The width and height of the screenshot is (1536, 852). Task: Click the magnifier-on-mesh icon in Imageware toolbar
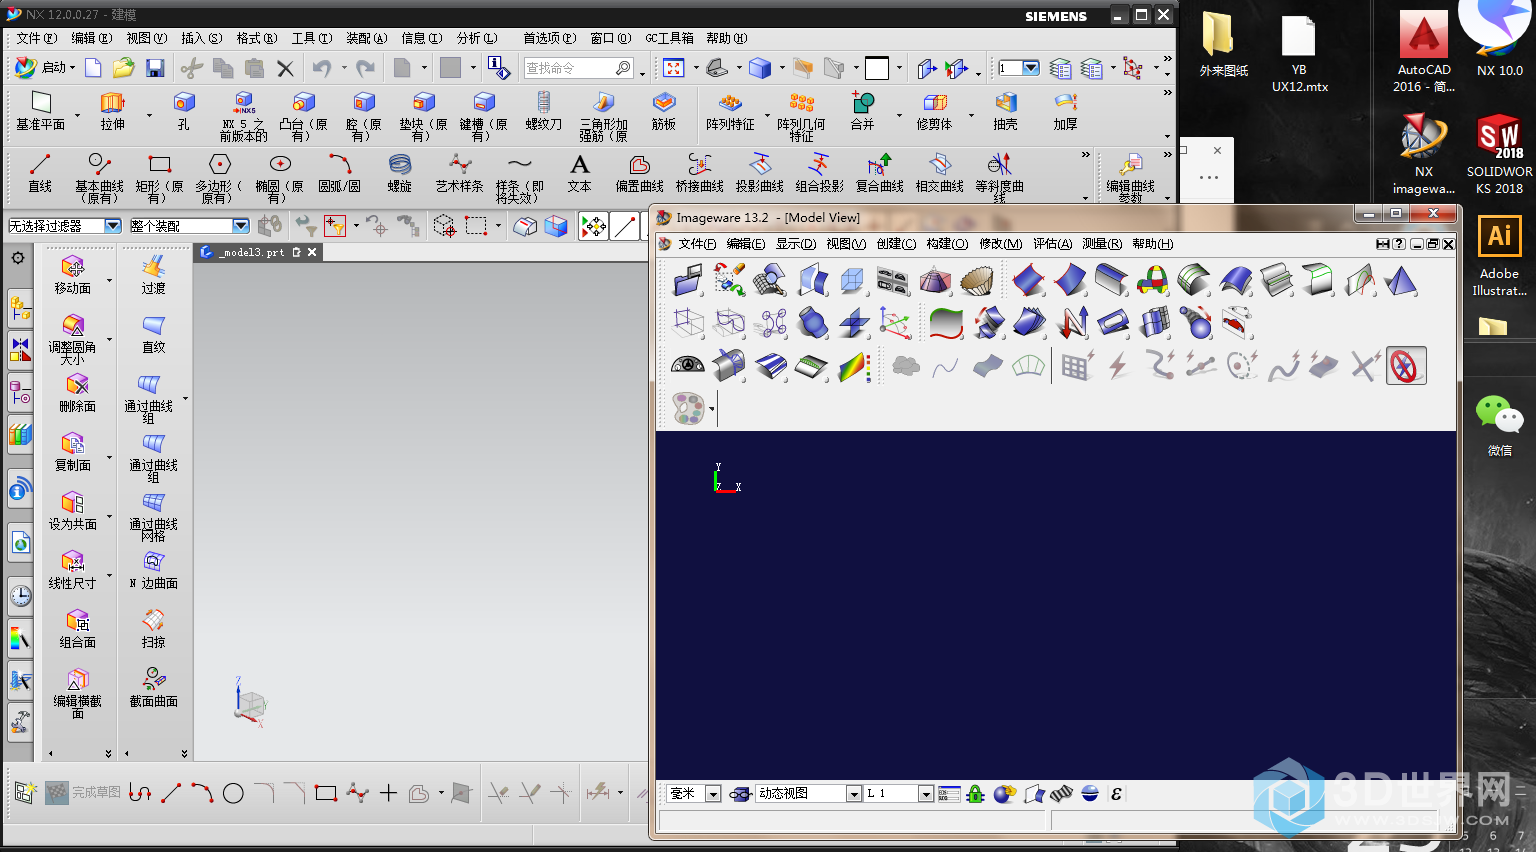point(770,280)
